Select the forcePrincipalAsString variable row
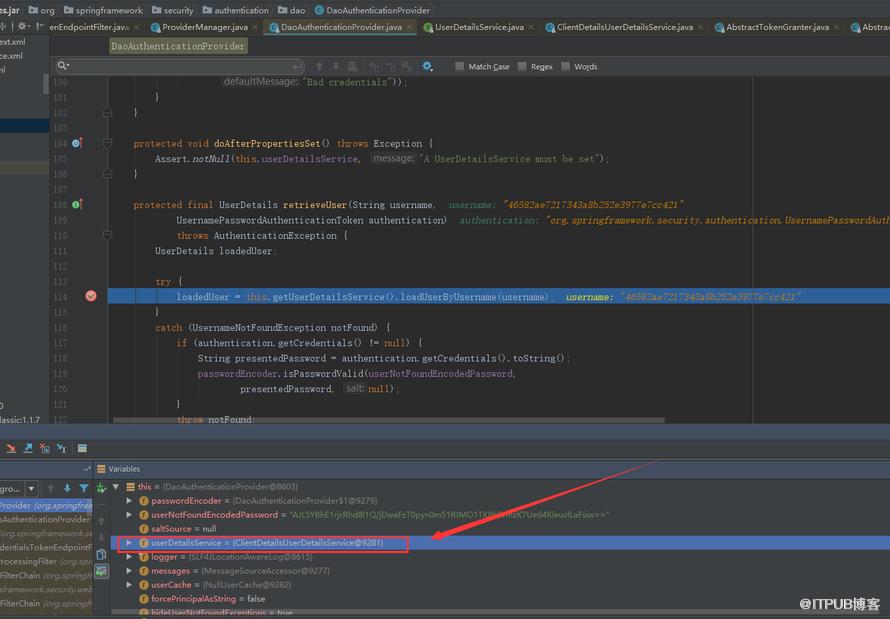This screenshot has width=890, height=619. pyautogui.click(x=500, y=599)
